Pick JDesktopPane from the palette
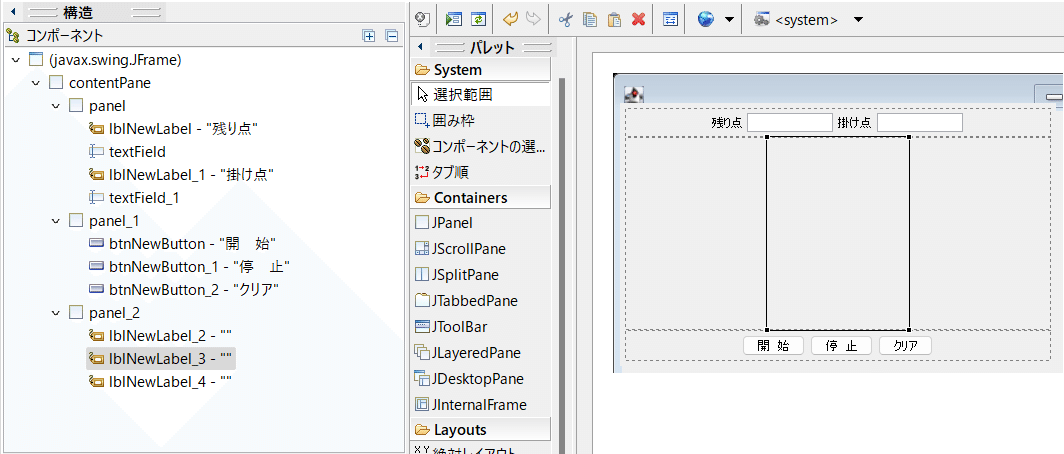This screenshot has height=454, width=1064. [x=469, y=379]
